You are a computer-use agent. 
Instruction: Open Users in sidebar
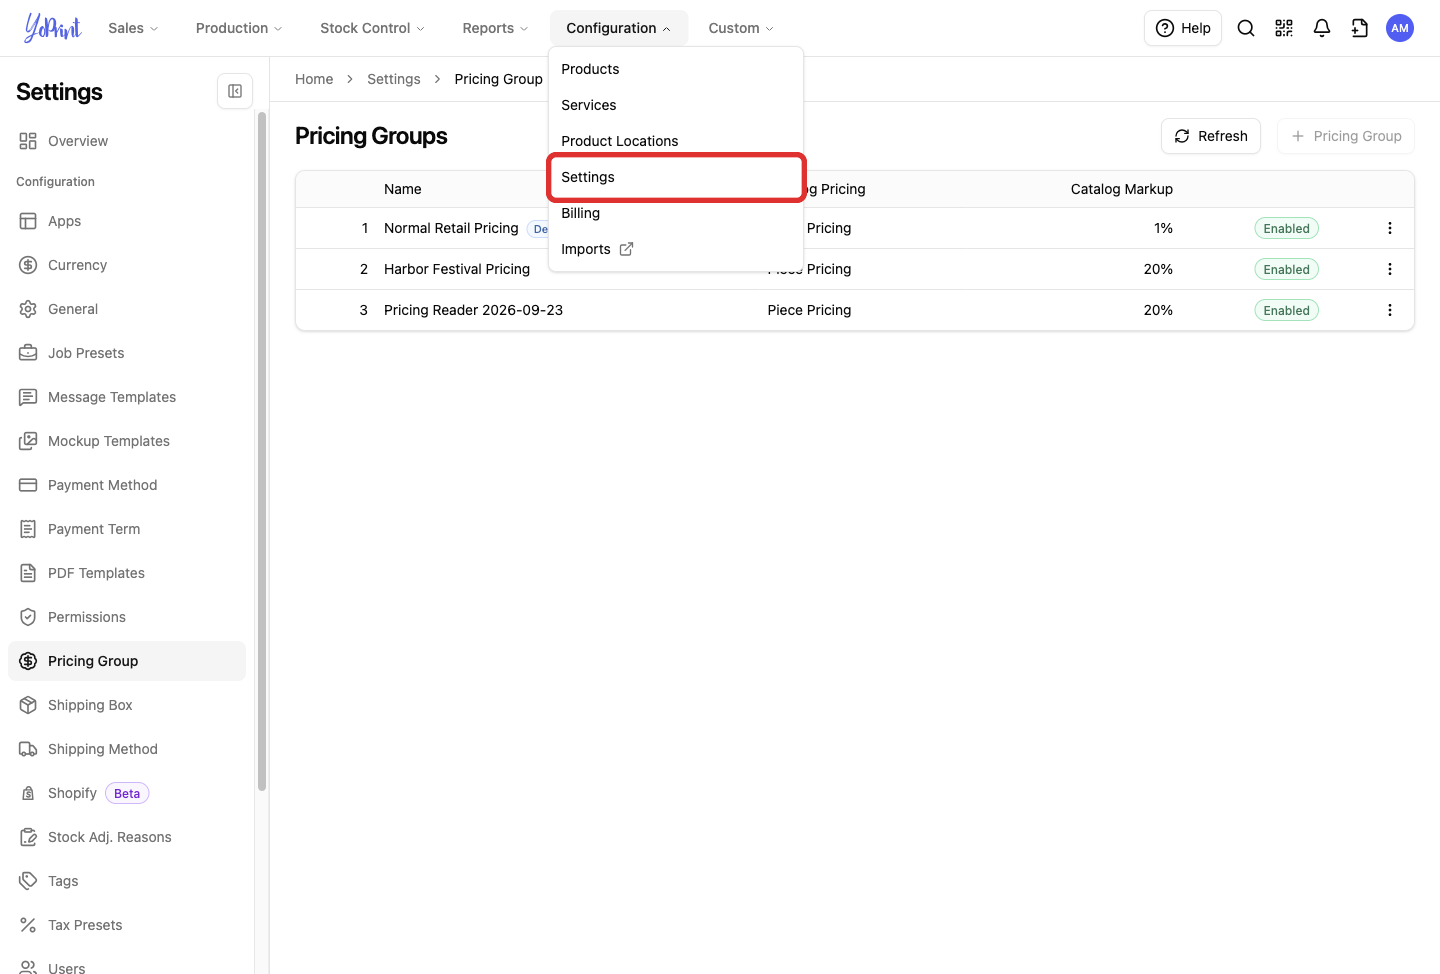(x=127, y=966)
